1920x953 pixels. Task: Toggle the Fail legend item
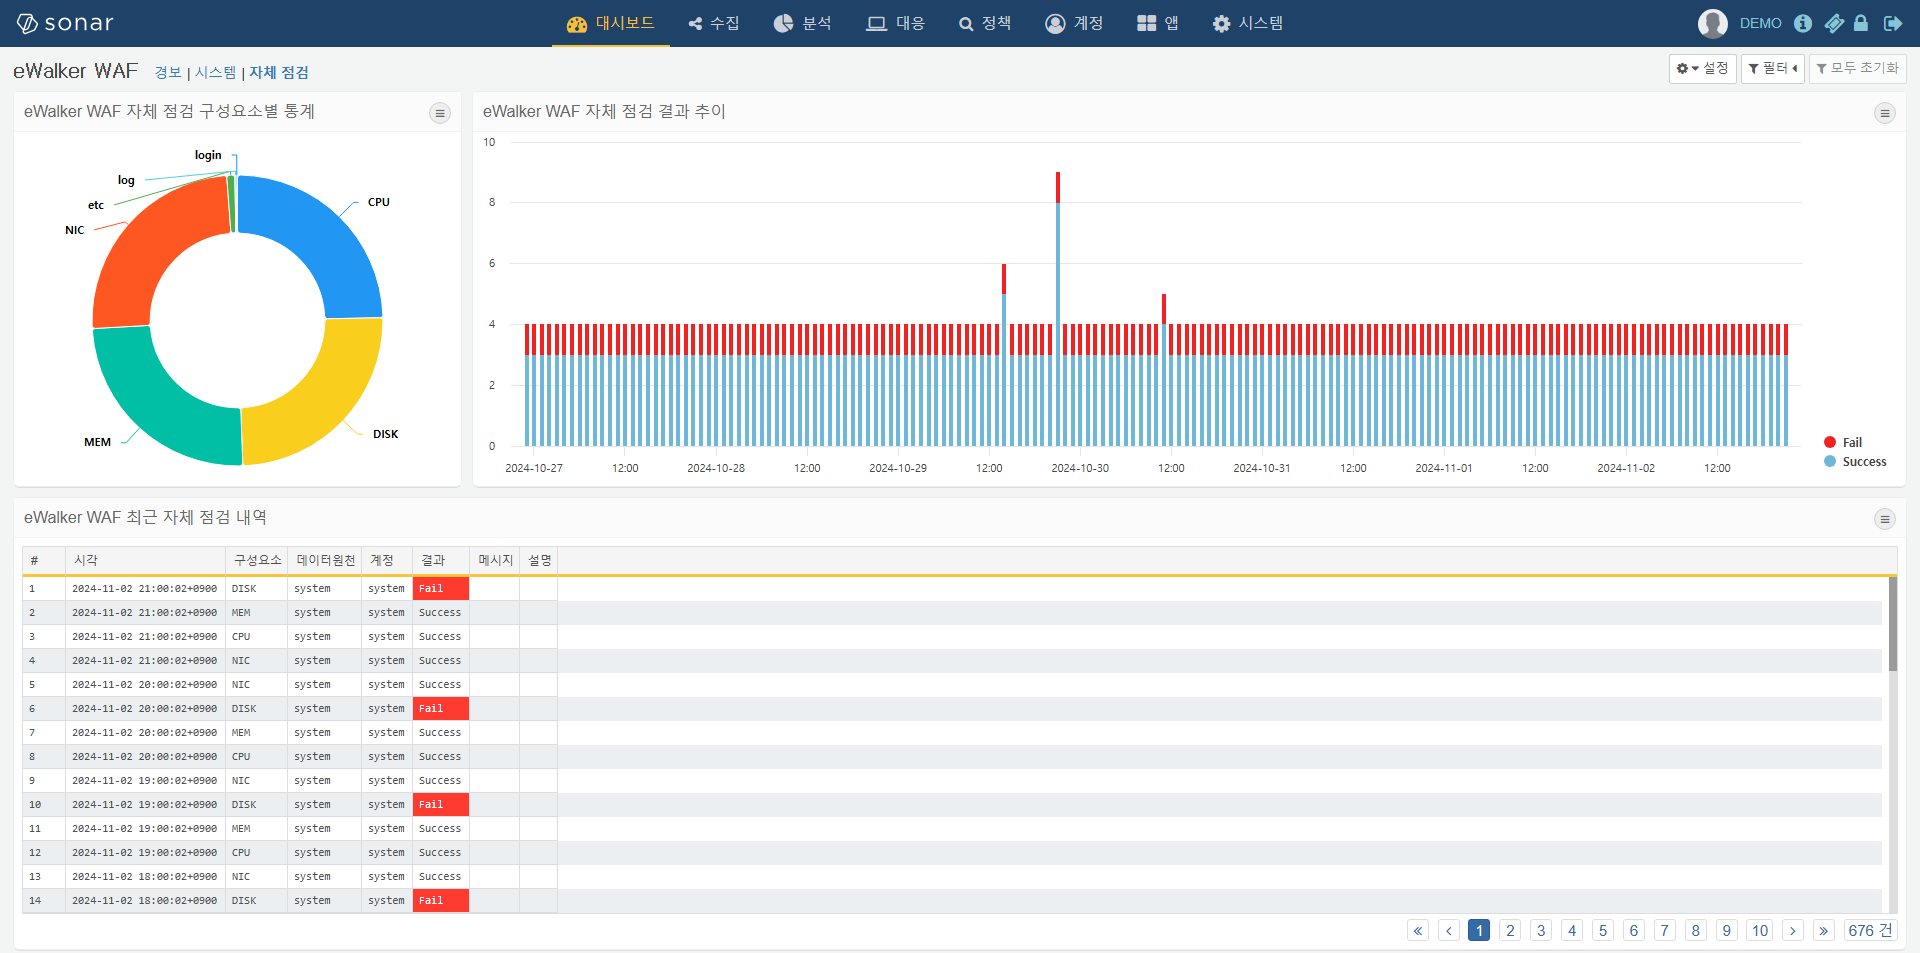click(1843, 442)
